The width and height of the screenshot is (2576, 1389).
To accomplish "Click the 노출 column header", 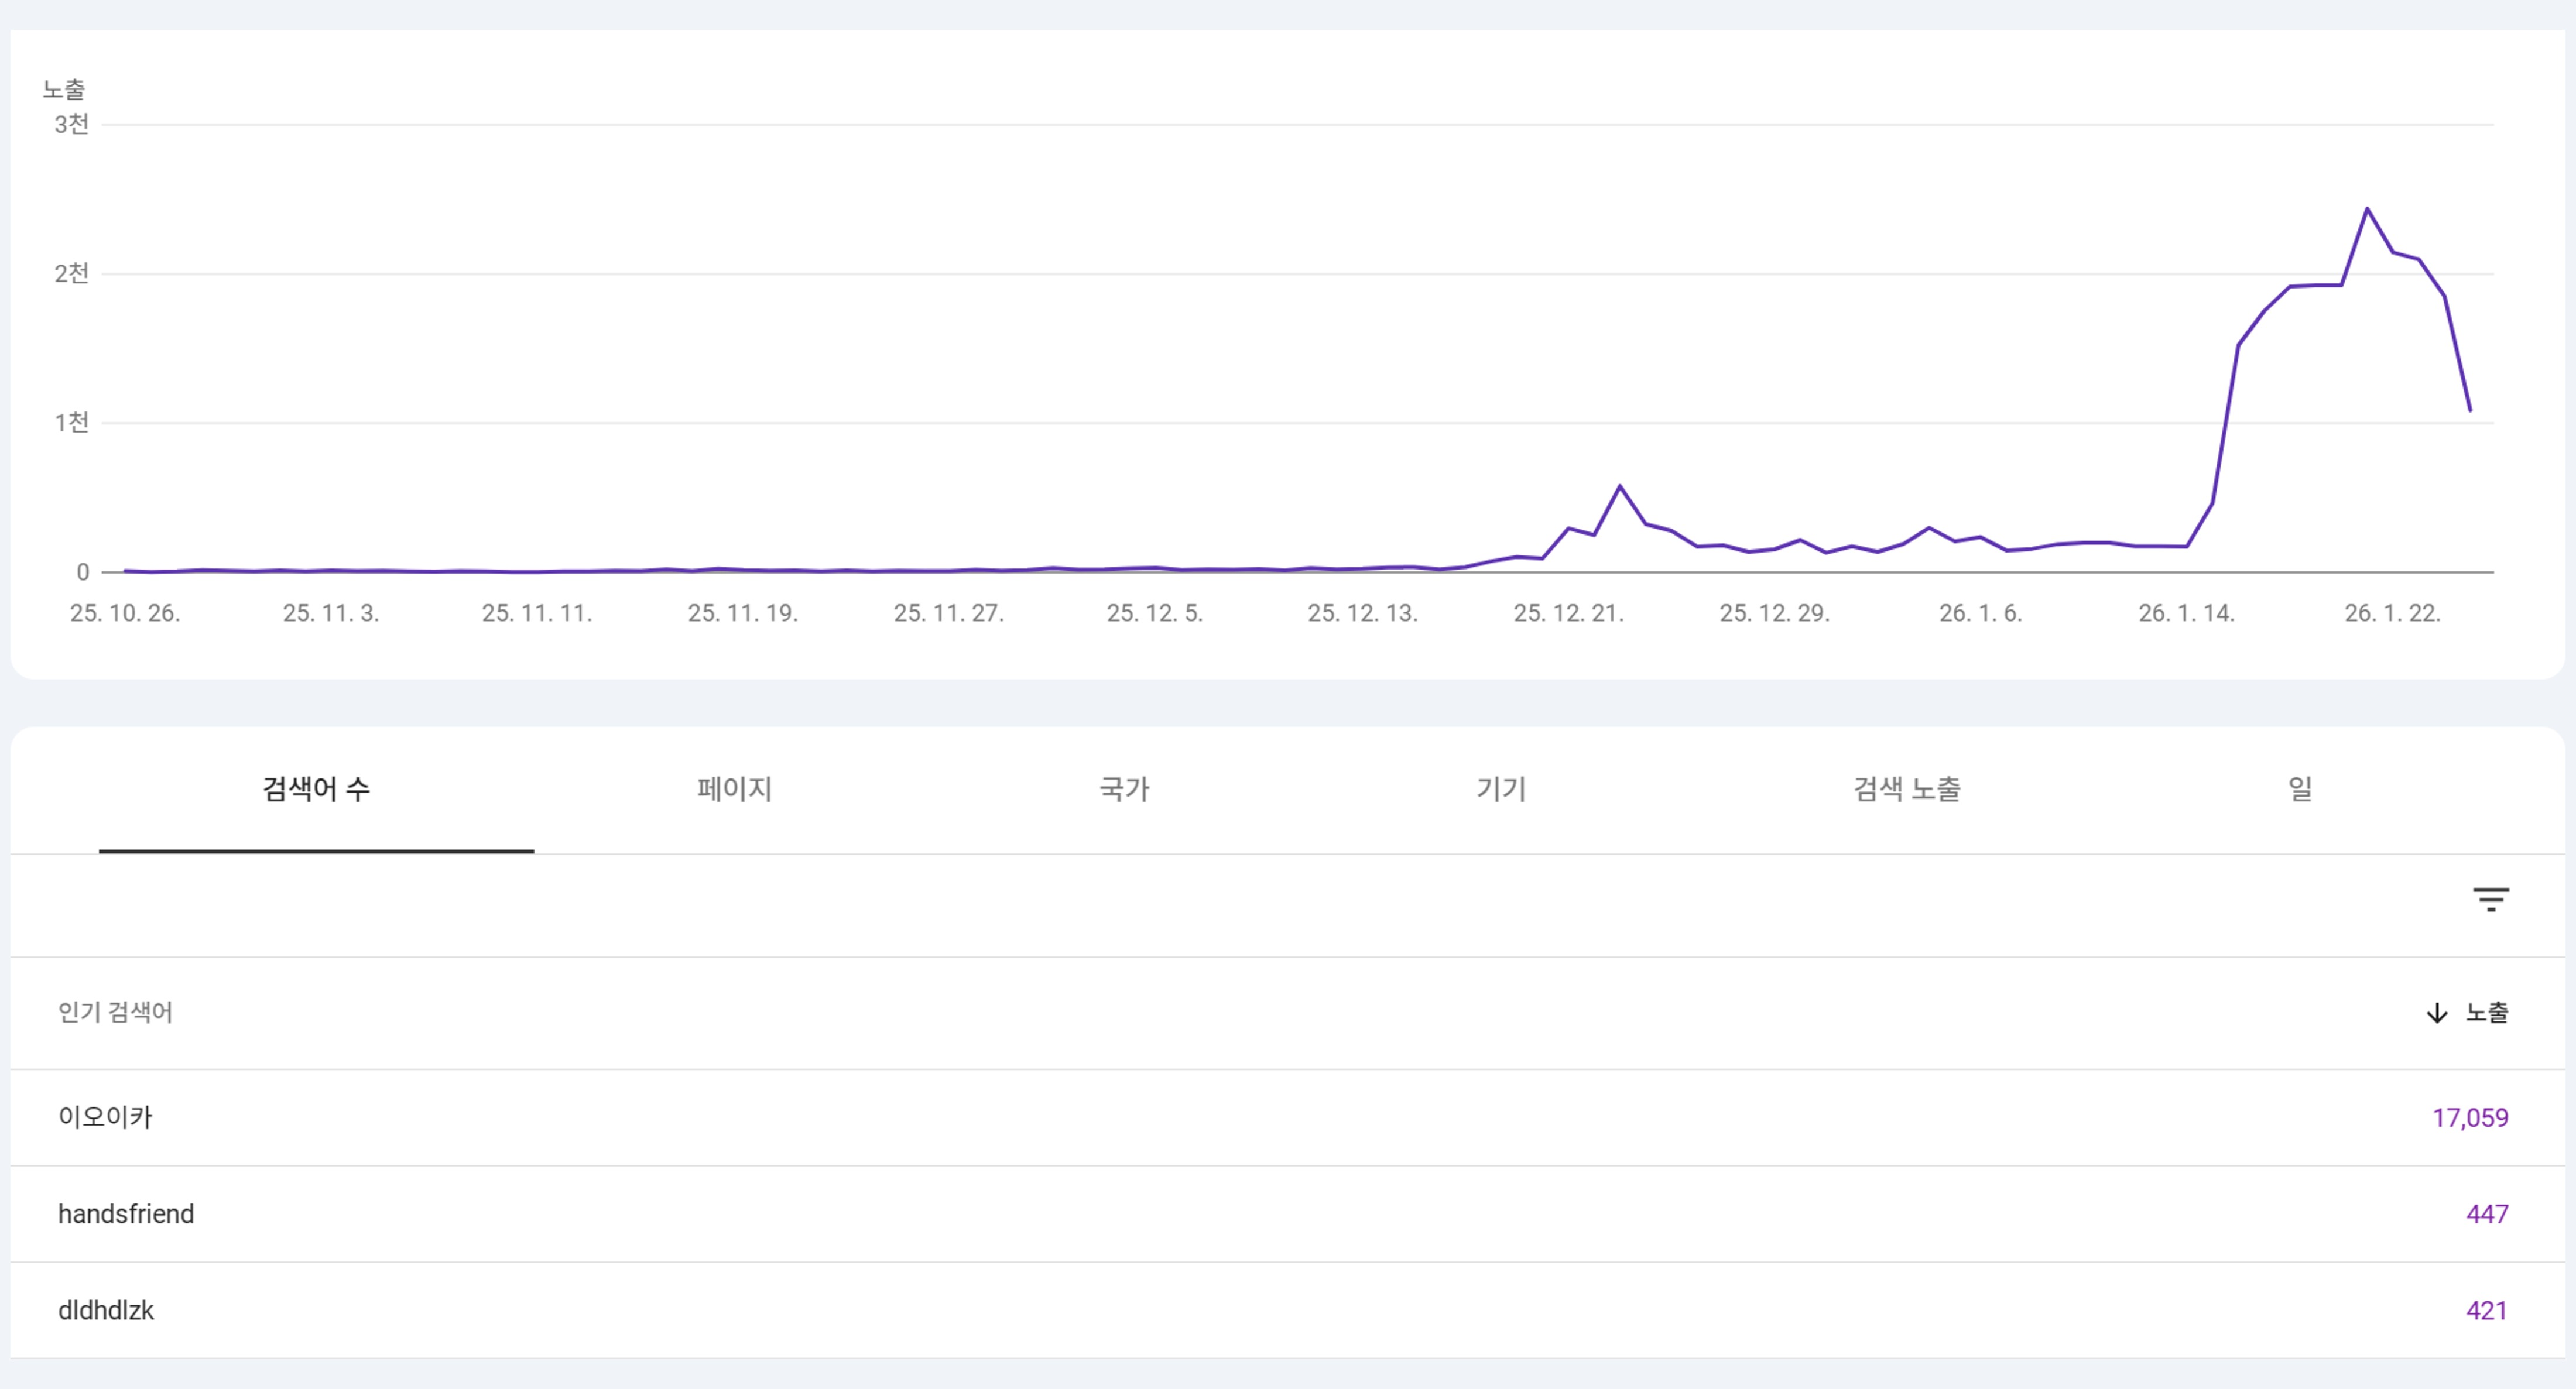I will [2486, 1013].
